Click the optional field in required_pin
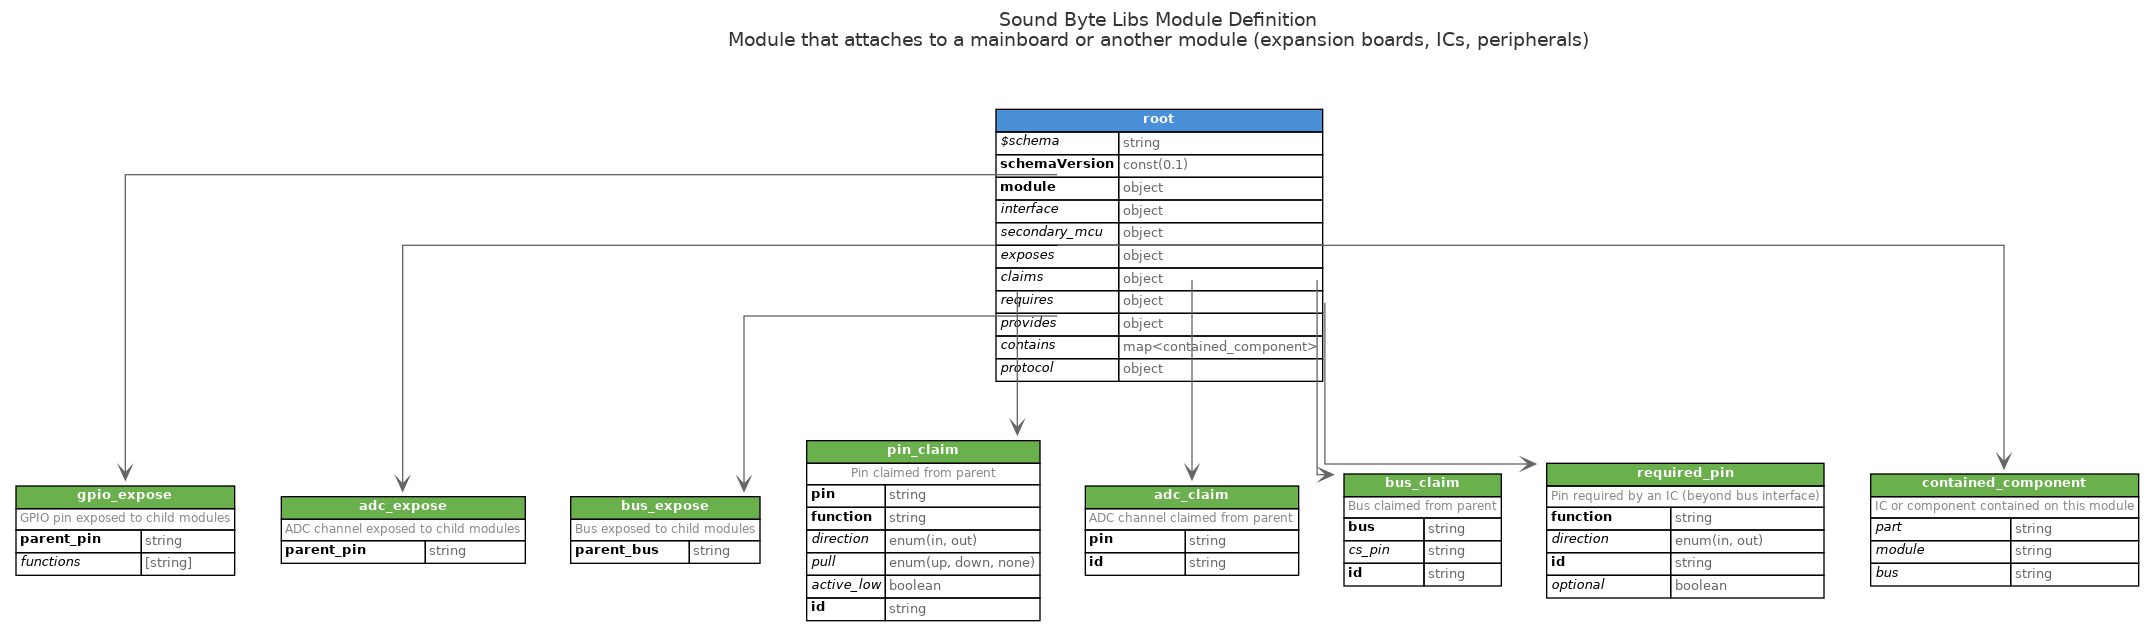 (1578, 586)
